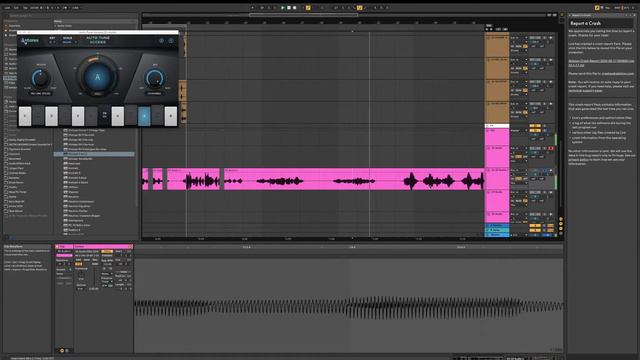Select the highlighted plug-in row in browser list
Image resolution: width=640 pixels, height=360 pixels.
[94, 154]
